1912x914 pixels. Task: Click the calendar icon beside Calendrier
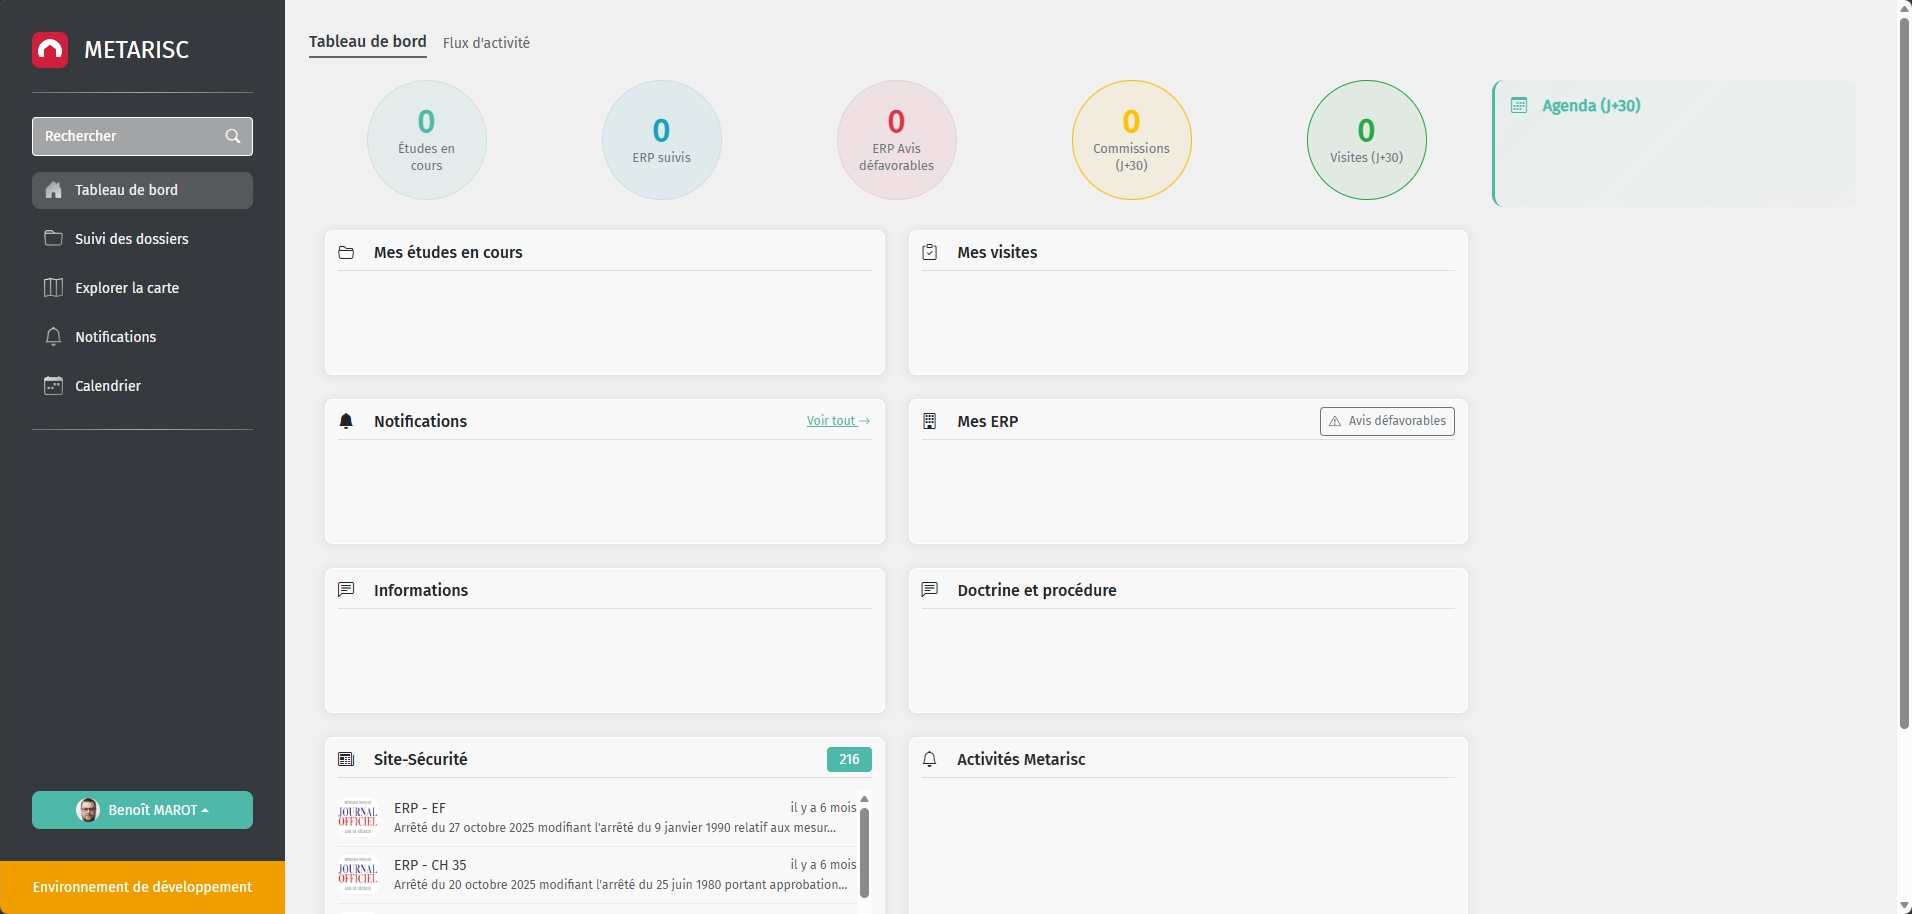coord(54,385)
